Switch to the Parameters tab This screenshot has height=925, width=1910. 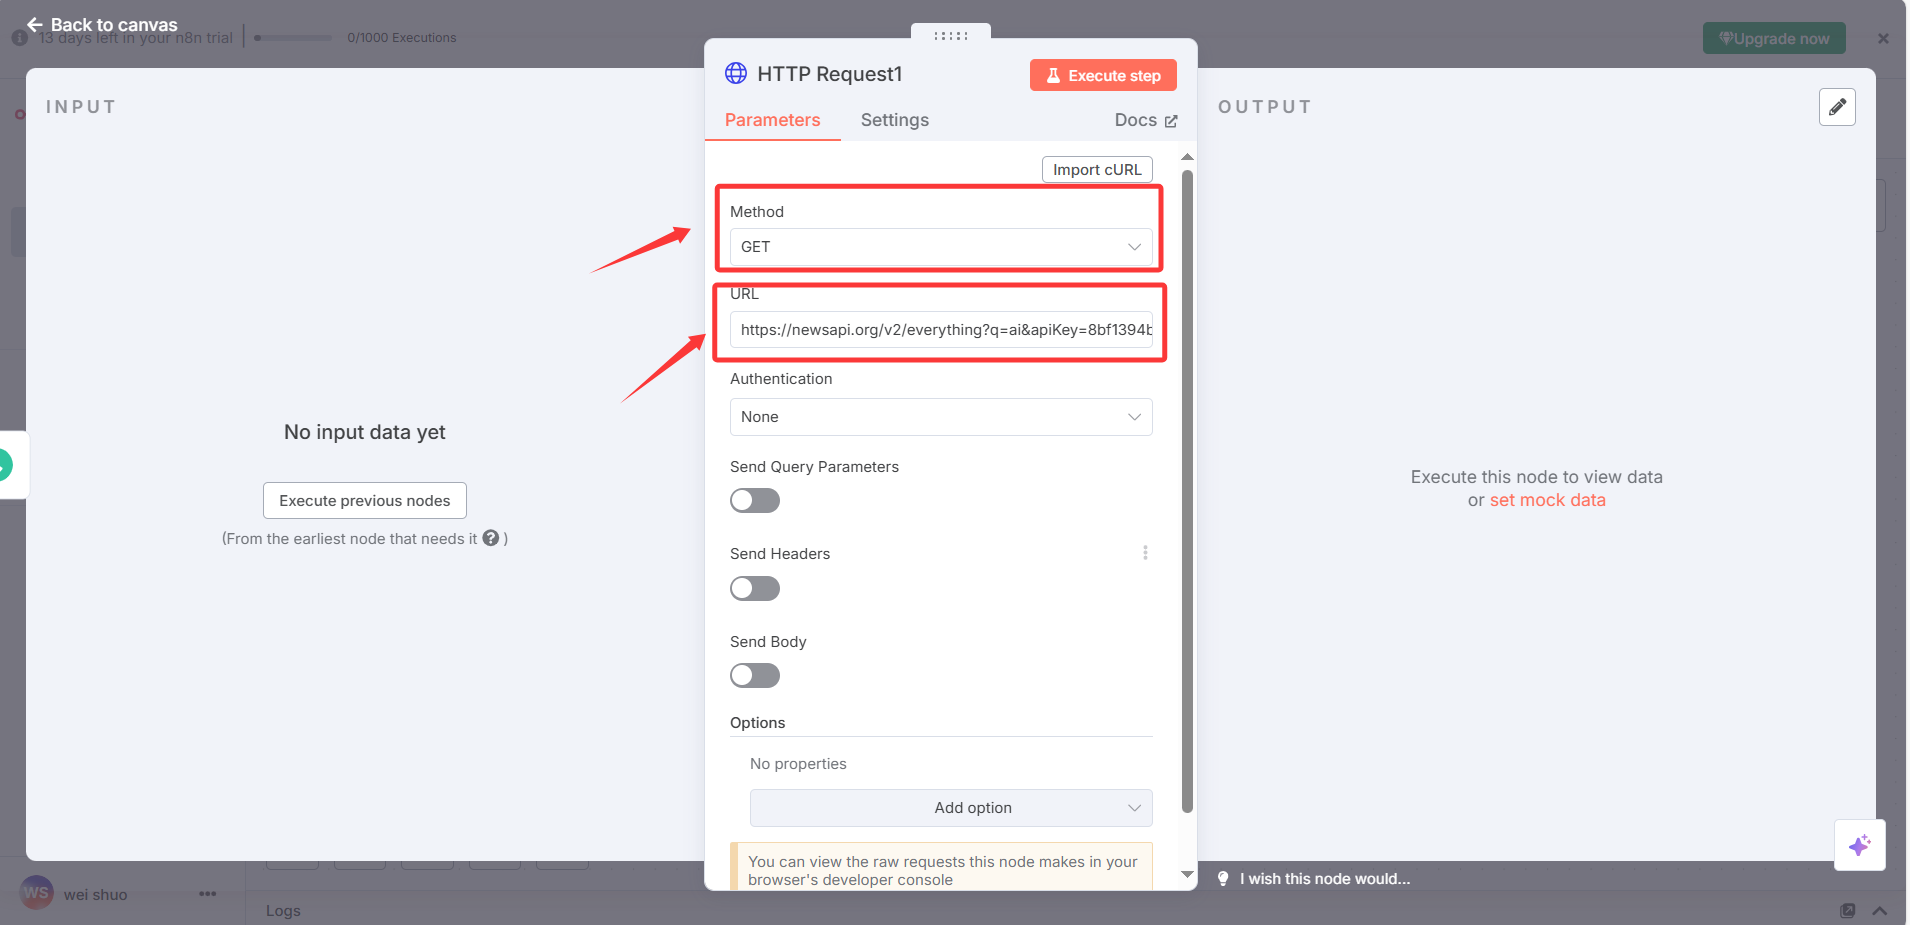click(773, 120)
